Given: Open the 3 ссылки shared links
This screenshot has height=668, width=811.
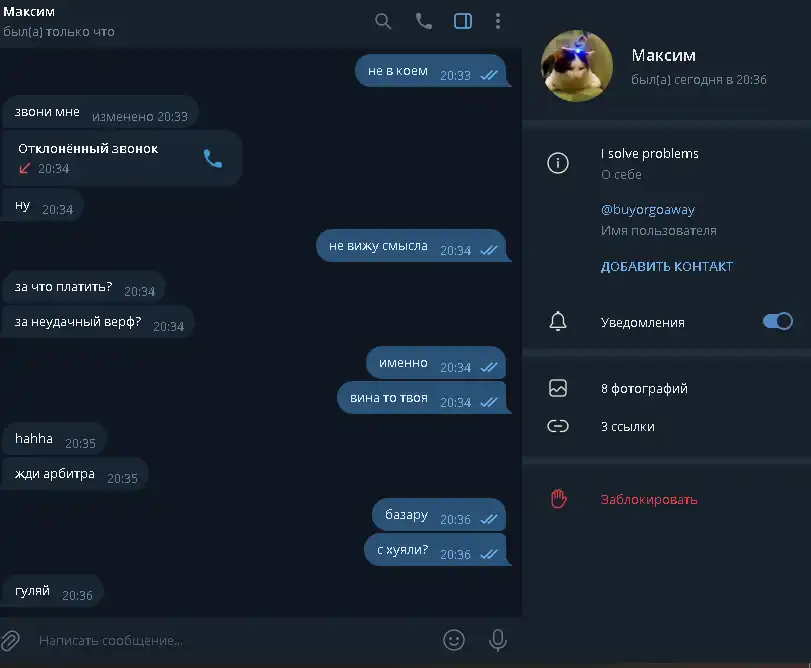Looking at the screenshot, I should click(667, 427).
